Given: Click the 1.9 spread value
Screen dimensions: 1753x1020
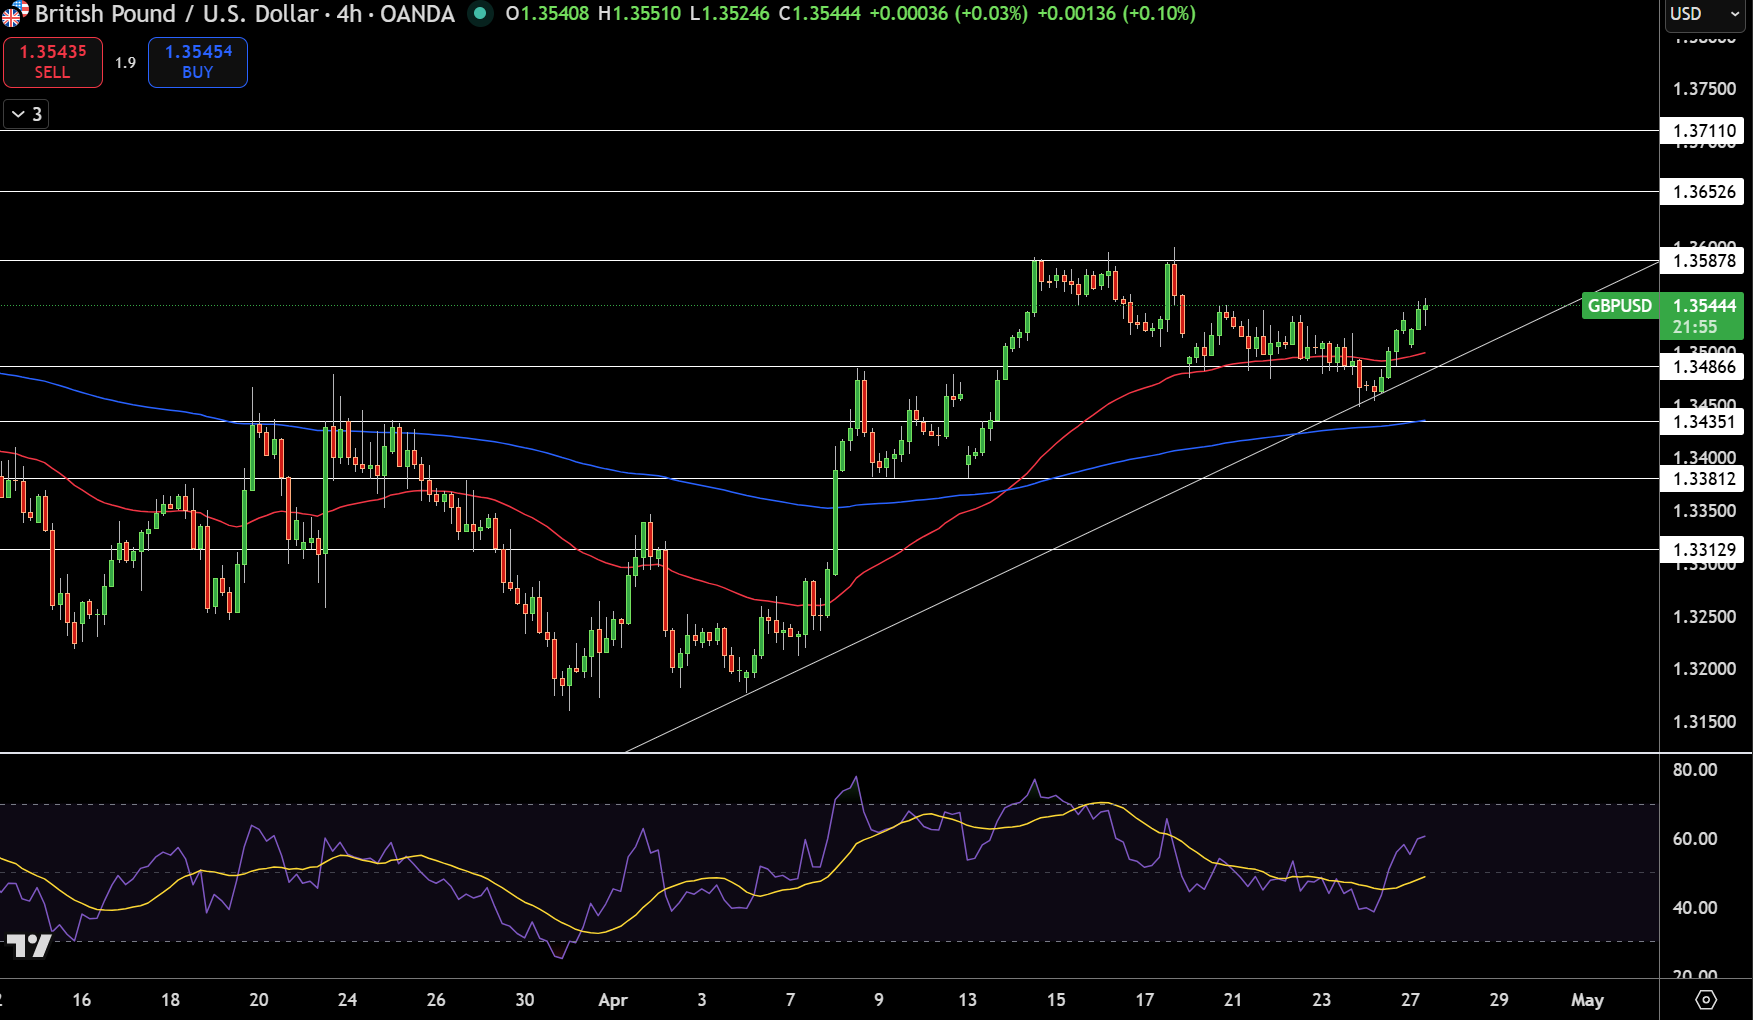Looking at the screenshot, I should click(x=125, y=63).
